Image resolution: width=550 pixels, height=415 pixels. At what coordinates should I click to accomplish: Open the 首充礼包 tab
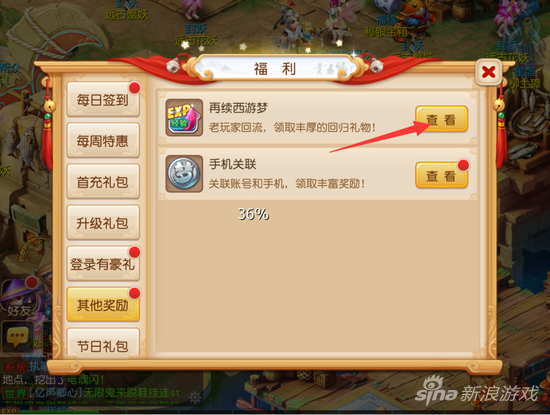pyautogui.click(x=103, y=182)
